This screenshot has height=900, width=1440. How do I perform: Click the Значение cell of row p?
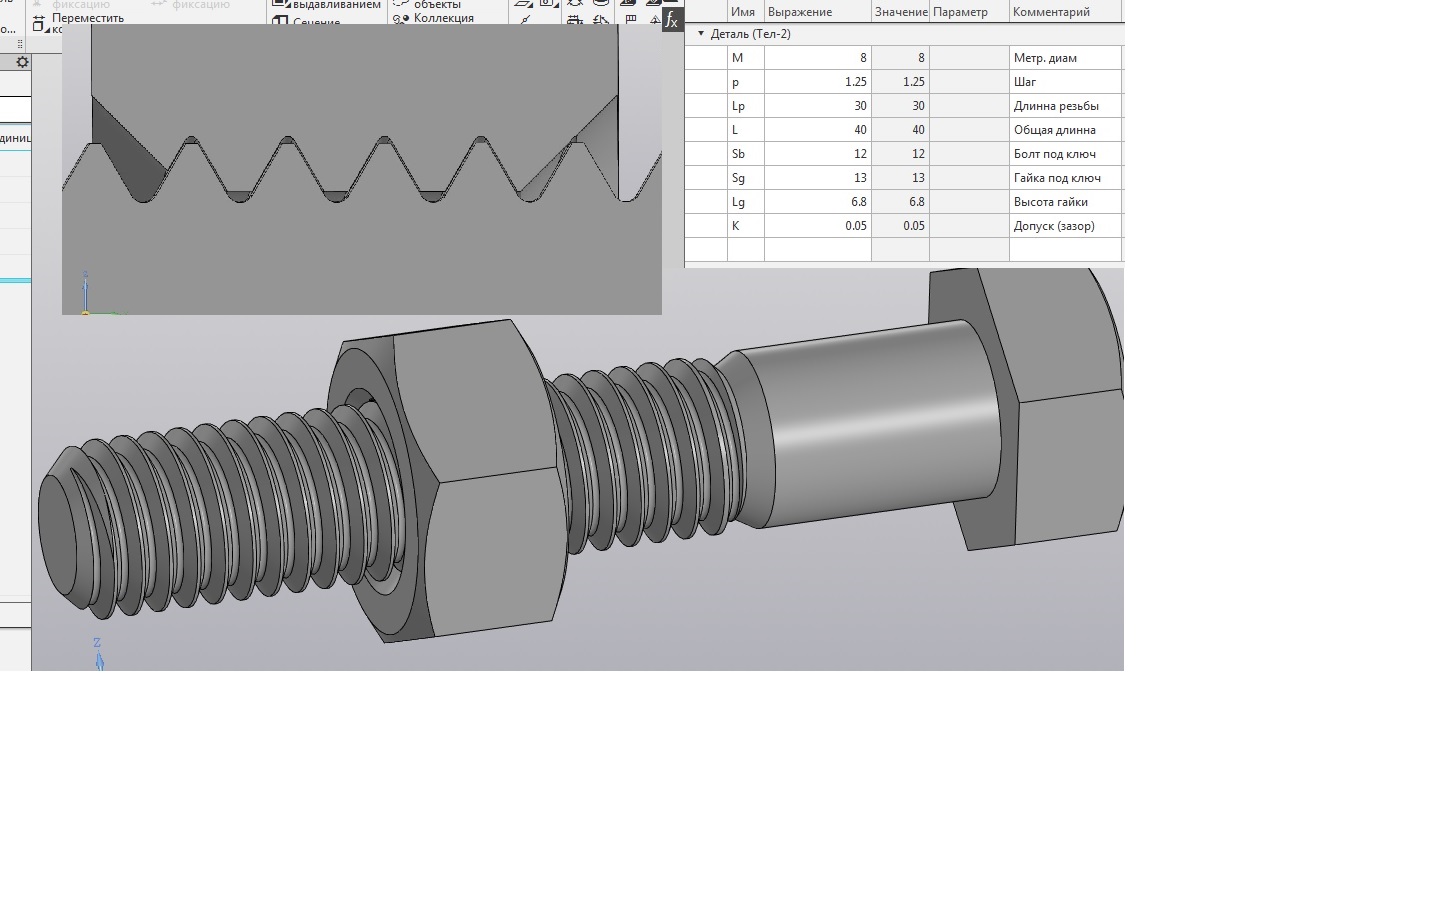point(900,82)
